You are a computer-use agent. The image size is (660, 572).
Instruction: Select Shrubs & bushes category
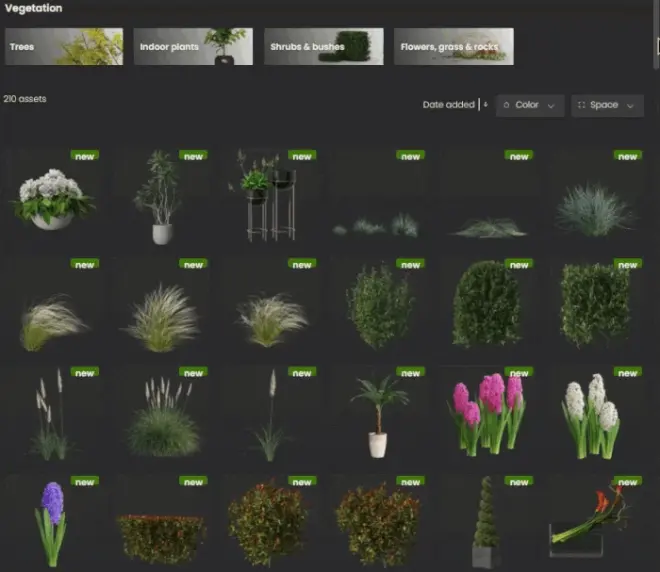point(323,46)
